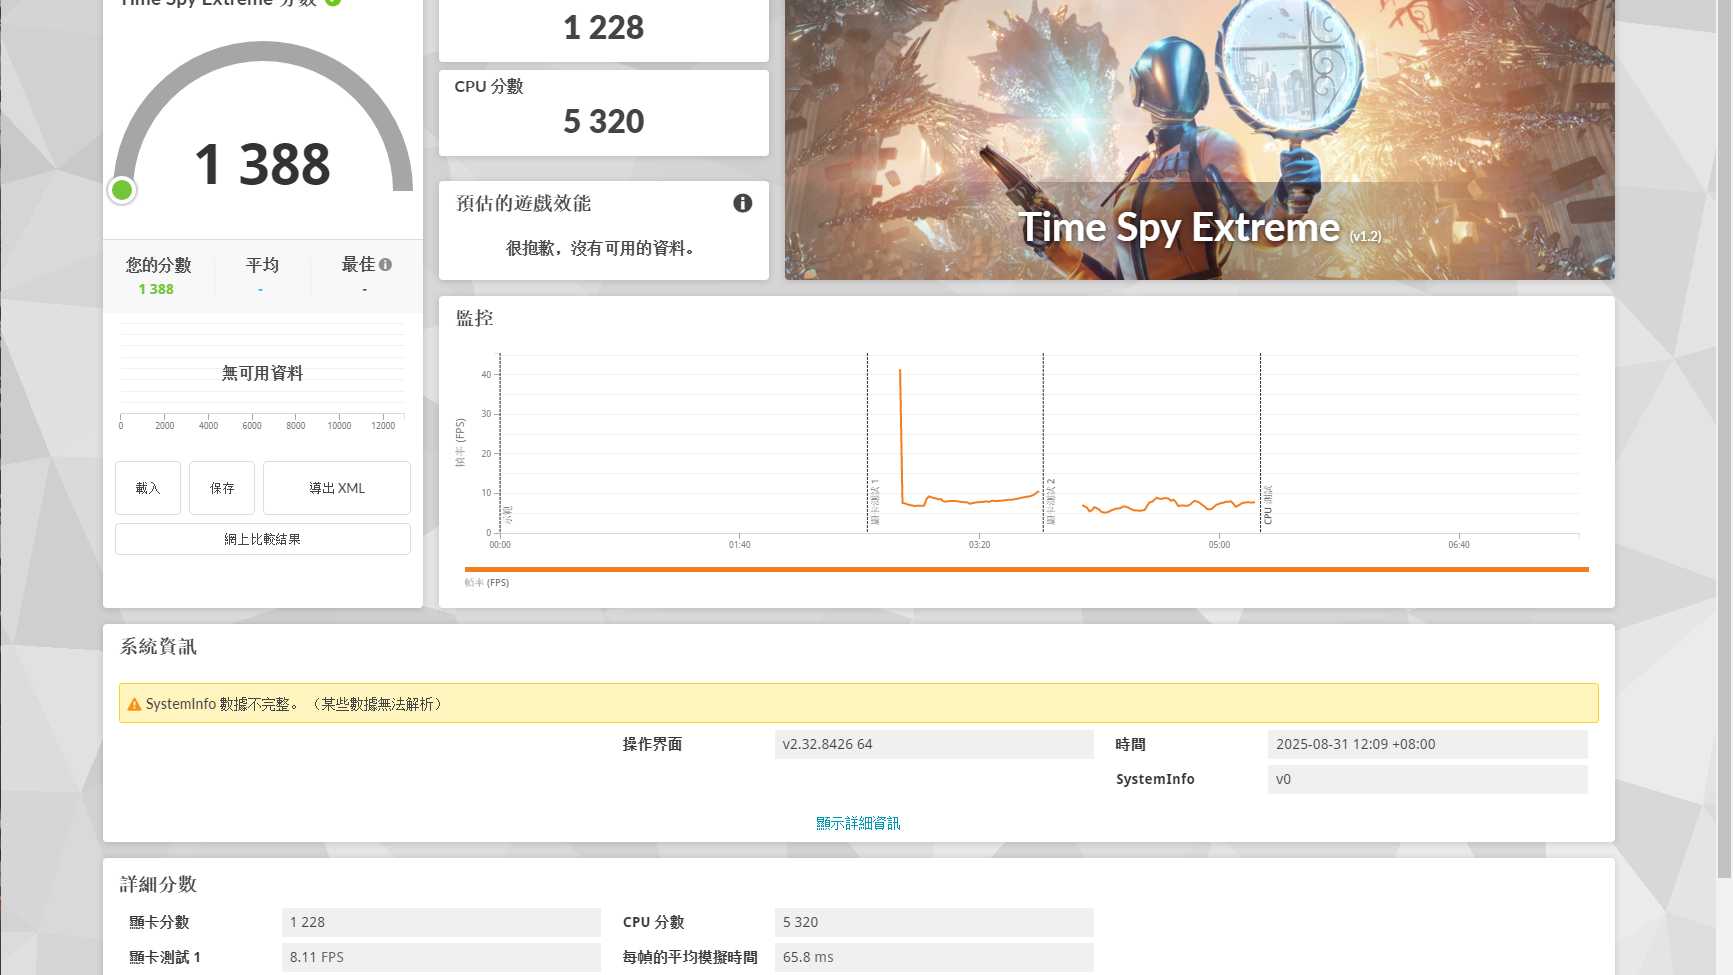Open 網上比較結果 to compare online
The image size is (1733, 975).
coord(263,539)
